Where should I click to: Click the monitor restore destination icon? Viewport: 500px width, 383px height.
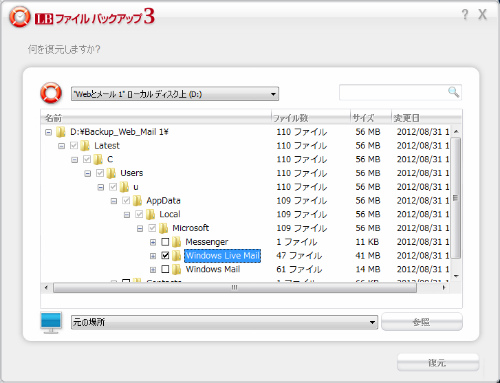pyautogui.click(x=51, y=322)
